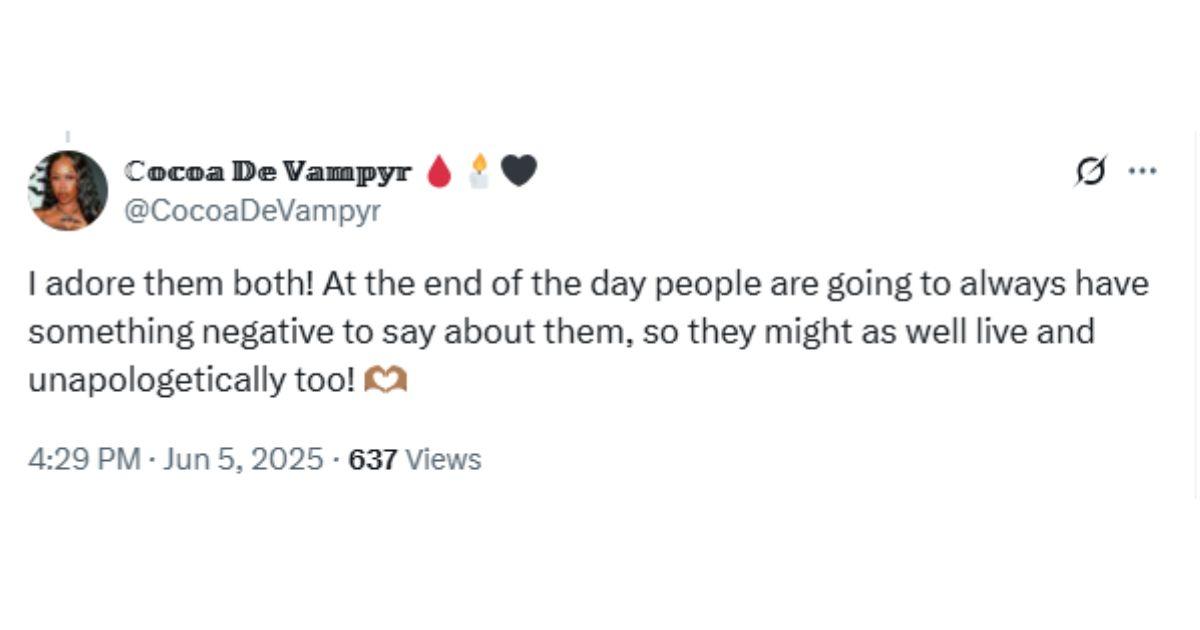Click the phrase "I adore them both!"
1200x630 pixels.
(172, 285)
